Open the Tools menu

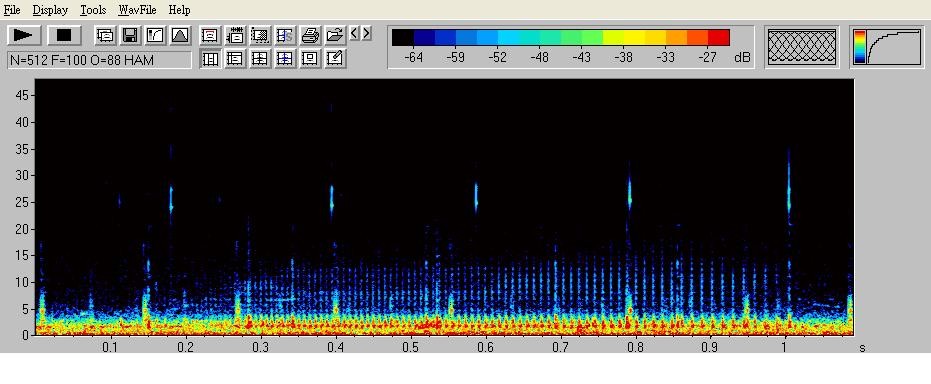click(93, 10)
